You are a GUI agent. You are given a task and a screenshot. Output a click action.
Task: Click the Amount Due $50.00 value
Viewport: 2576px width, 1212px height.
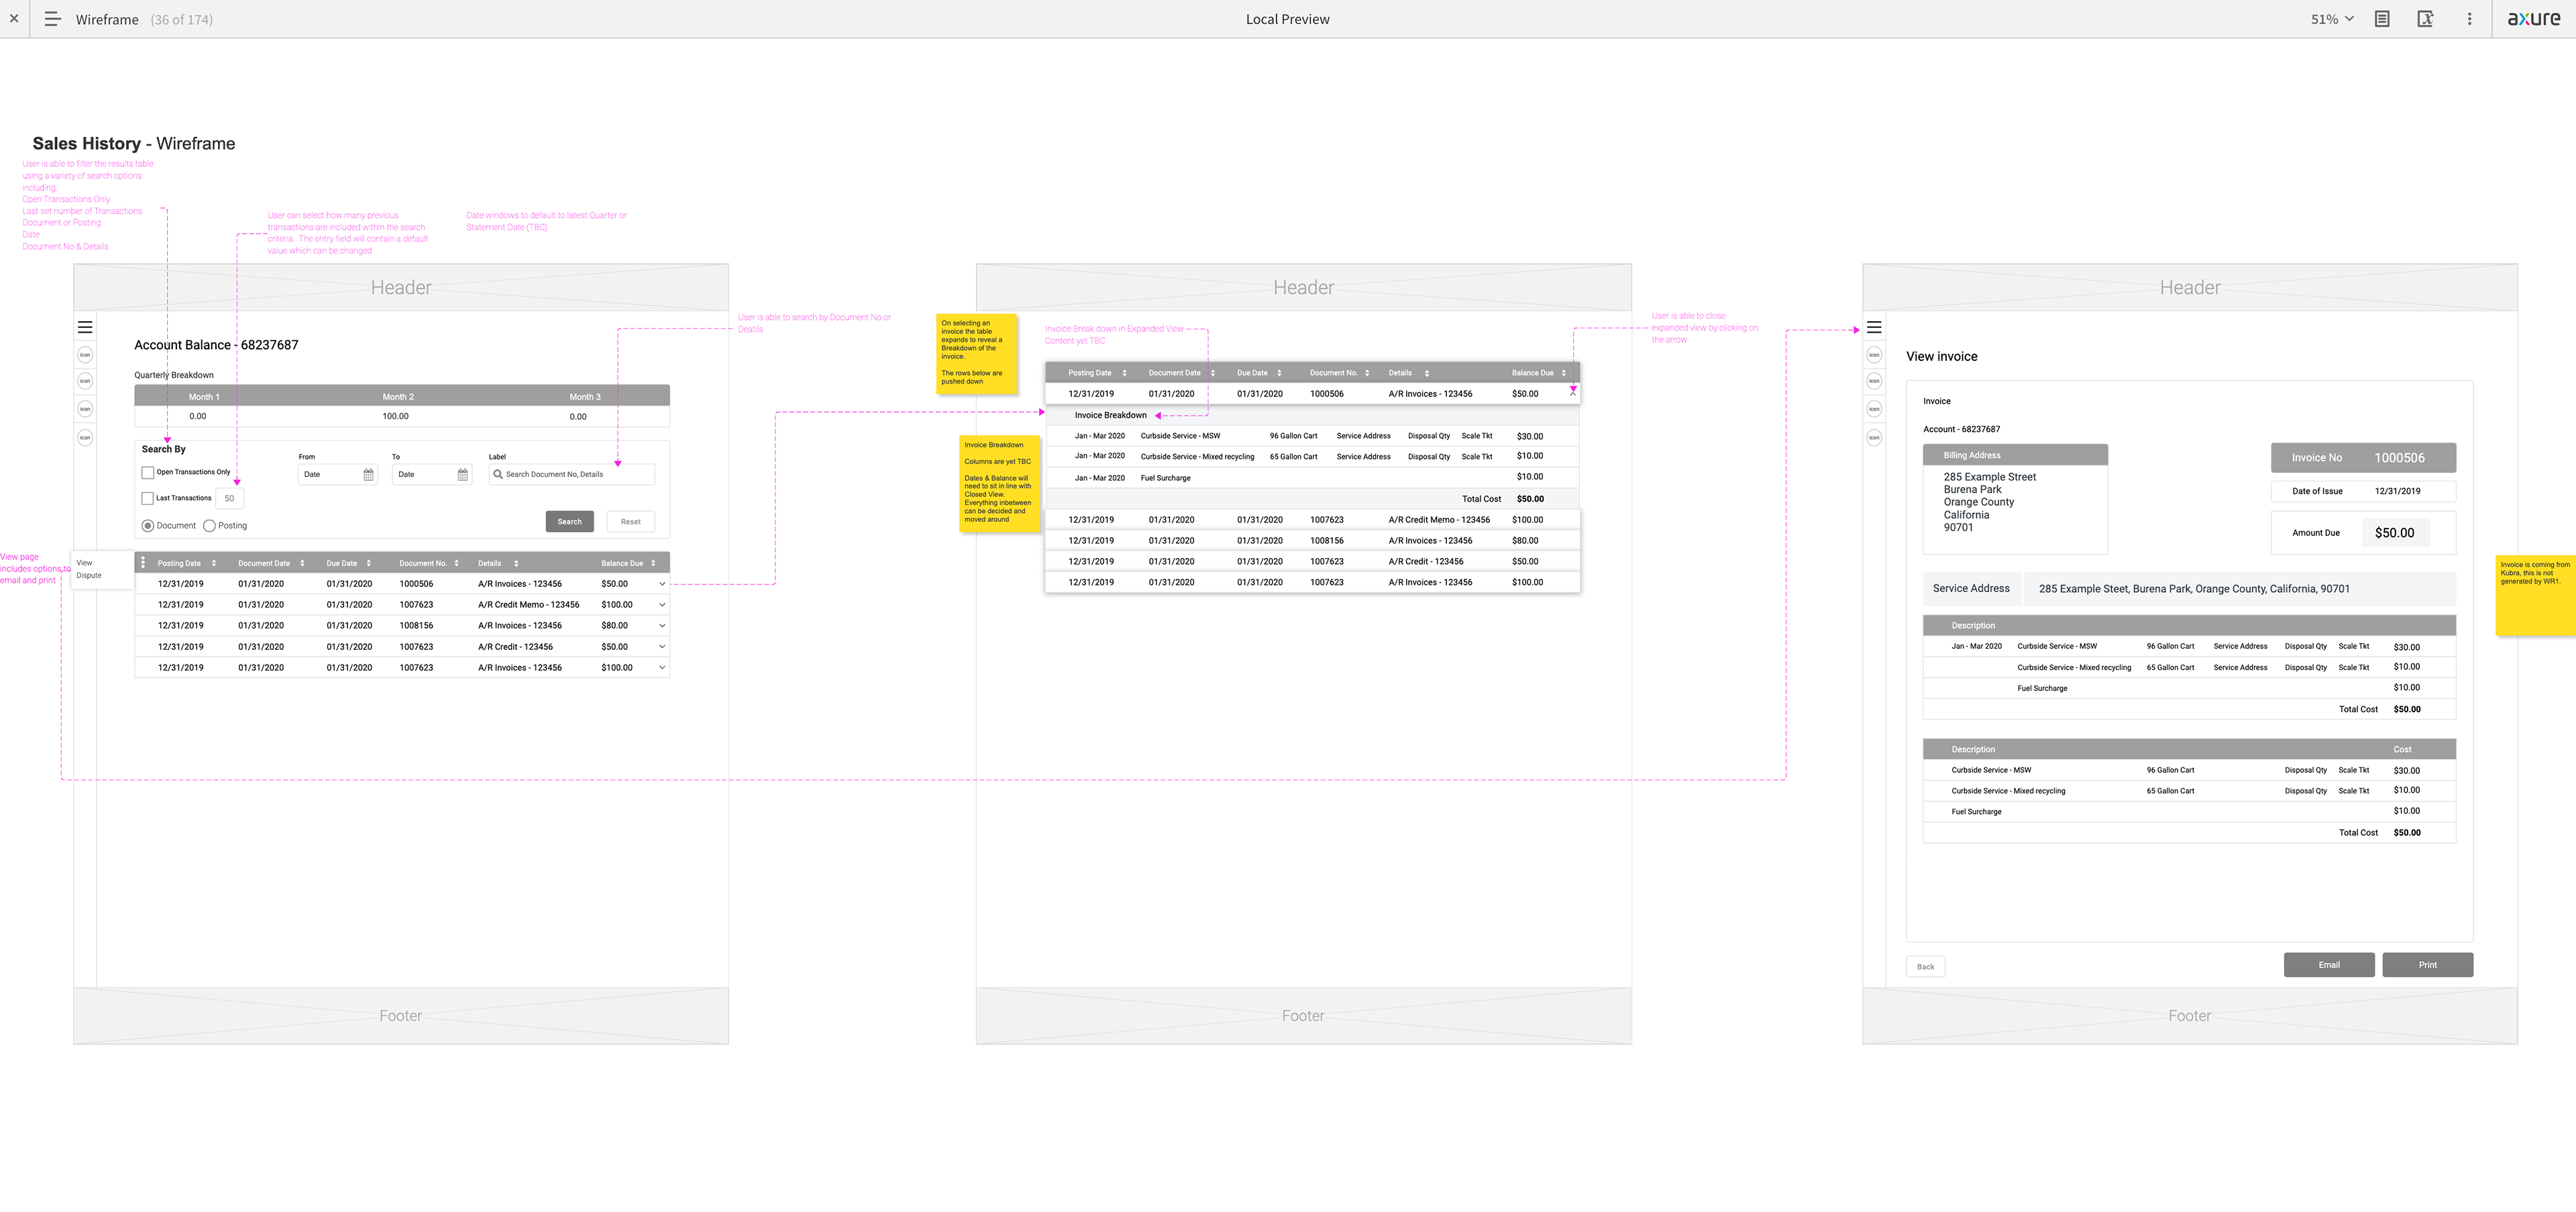pyautogui.click(x=2394, y=533)
